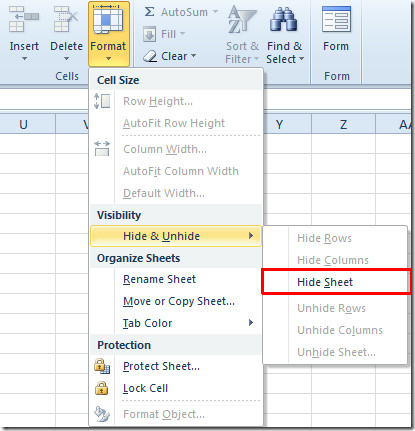Click the Format cells icon in ribbon
The image size is (415, 431).
click(x=108, y=19)
